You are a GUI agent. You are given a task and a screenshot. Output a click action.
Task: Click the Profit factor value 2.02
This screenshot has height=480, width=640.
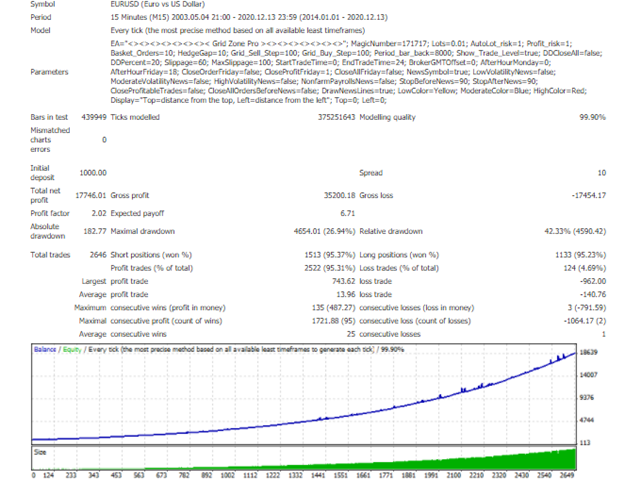pos(99,213)
